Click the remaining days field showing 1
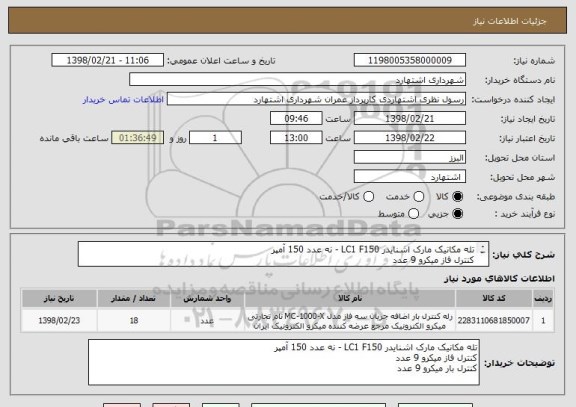 click(215, 138)
